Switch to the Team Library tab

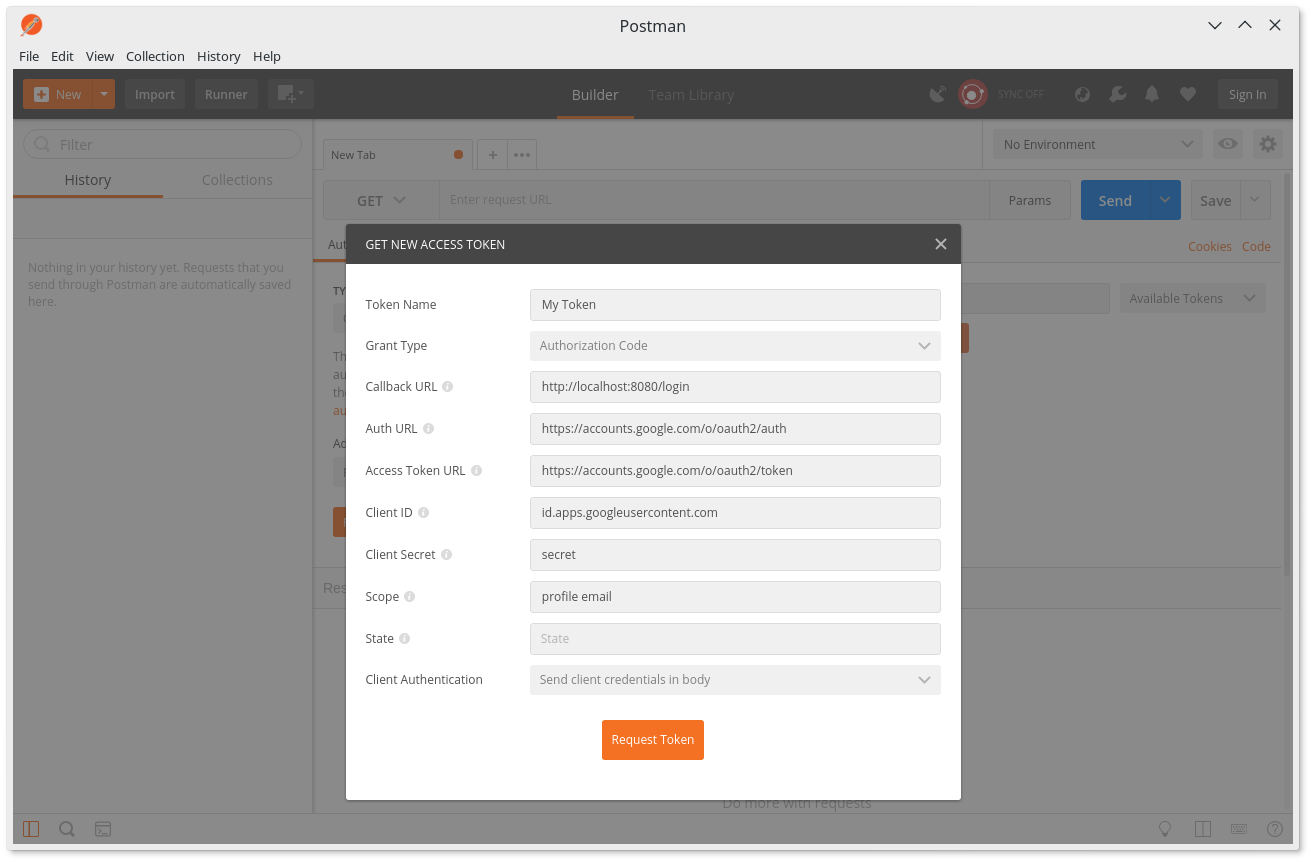pyautogui.click(x=691, y=95)
